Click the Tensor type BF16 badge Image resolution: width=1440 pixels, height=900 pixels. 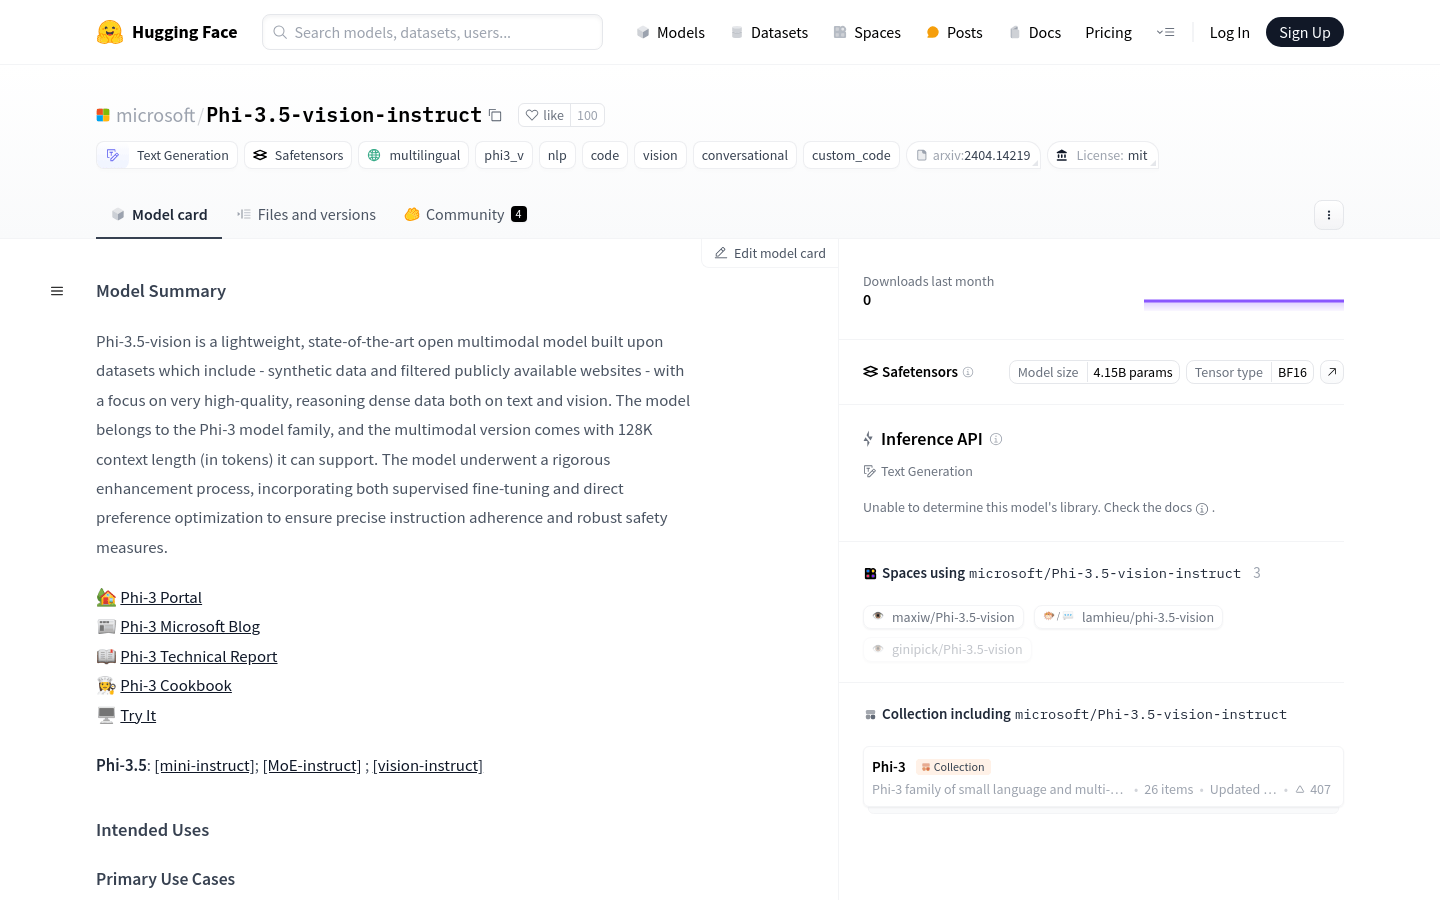point(1250,372)
